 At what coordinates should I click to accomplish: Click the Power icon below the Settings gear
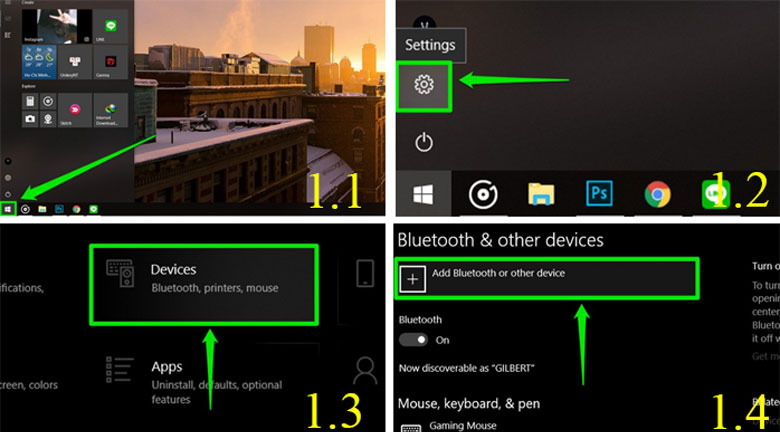[x=423, y=142]
